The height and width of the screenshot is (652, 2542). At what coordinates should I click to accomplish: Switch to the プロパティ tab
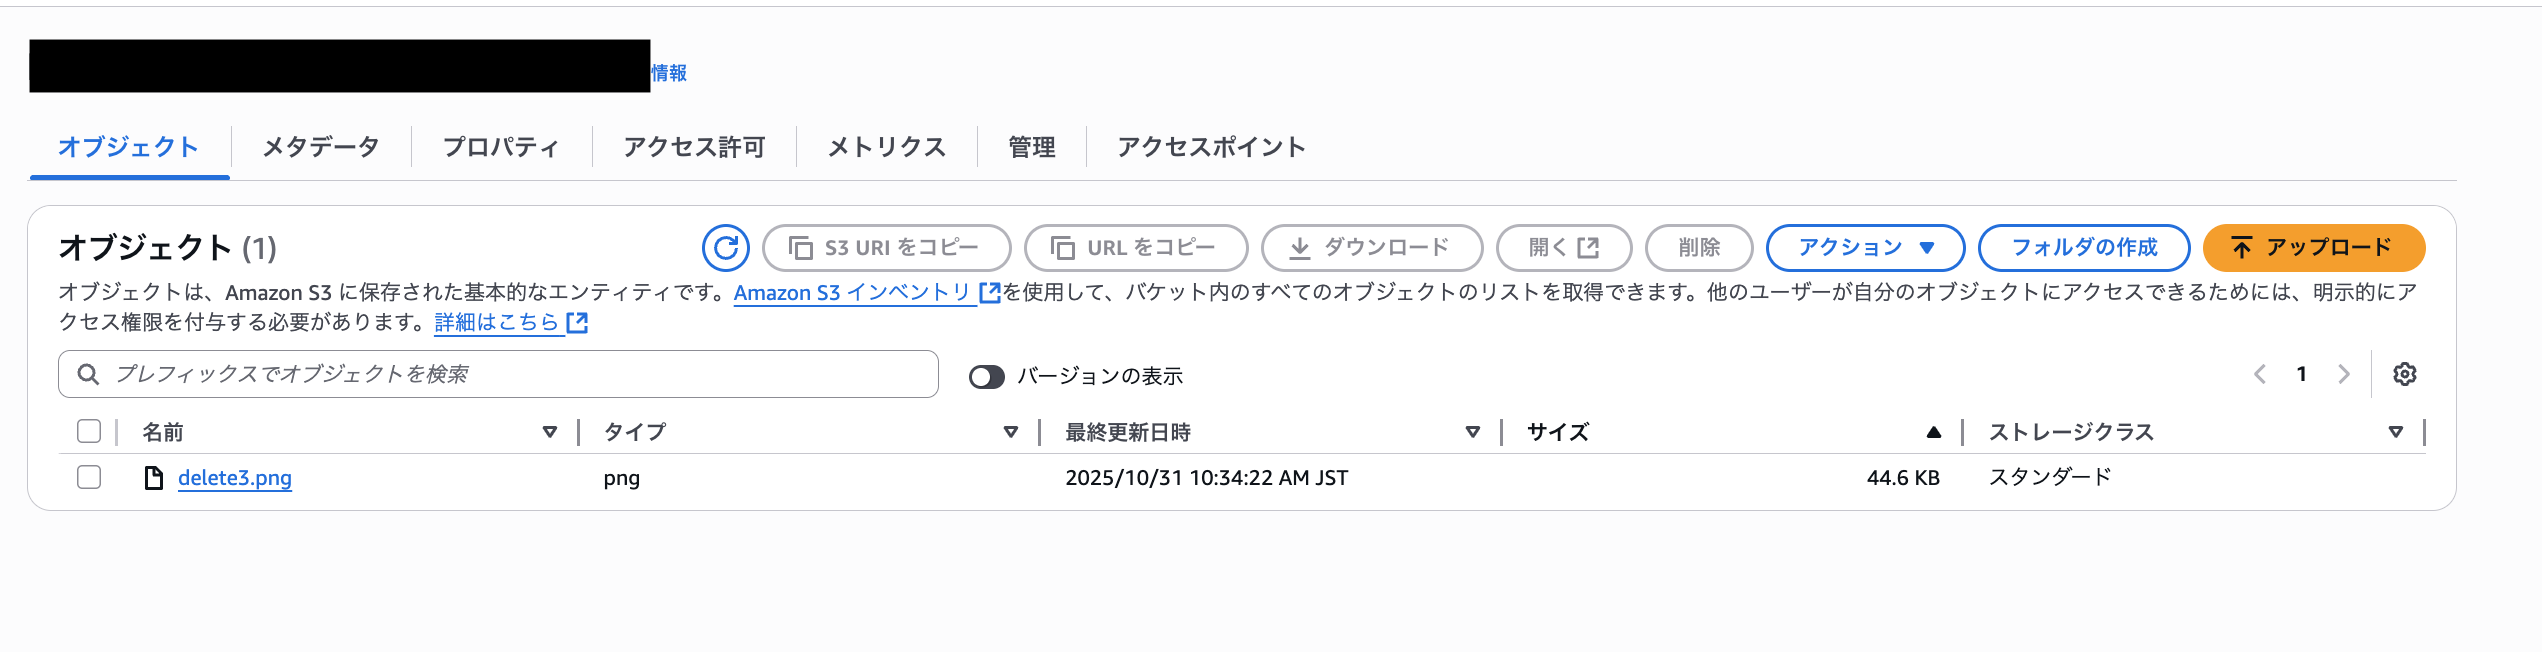[x=501, y=147]
